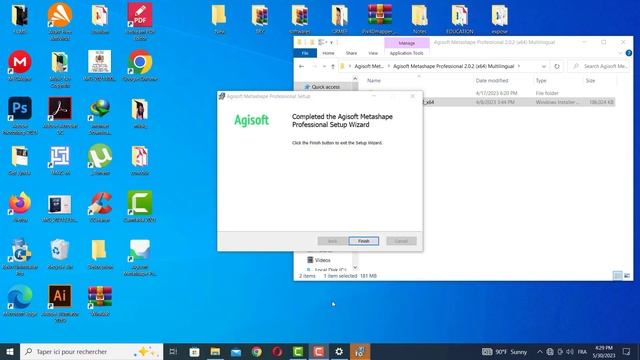
Task: Click 'Agisoft Met...' breadcrumb in address bar
Action: pos(369,66)
